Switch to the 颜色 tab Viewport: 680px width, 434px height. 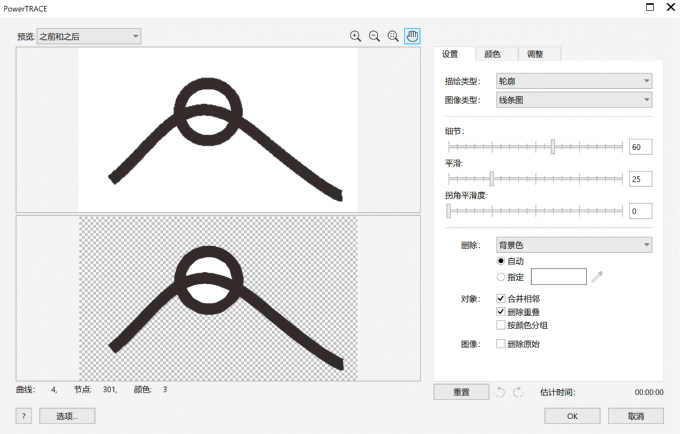492,54
